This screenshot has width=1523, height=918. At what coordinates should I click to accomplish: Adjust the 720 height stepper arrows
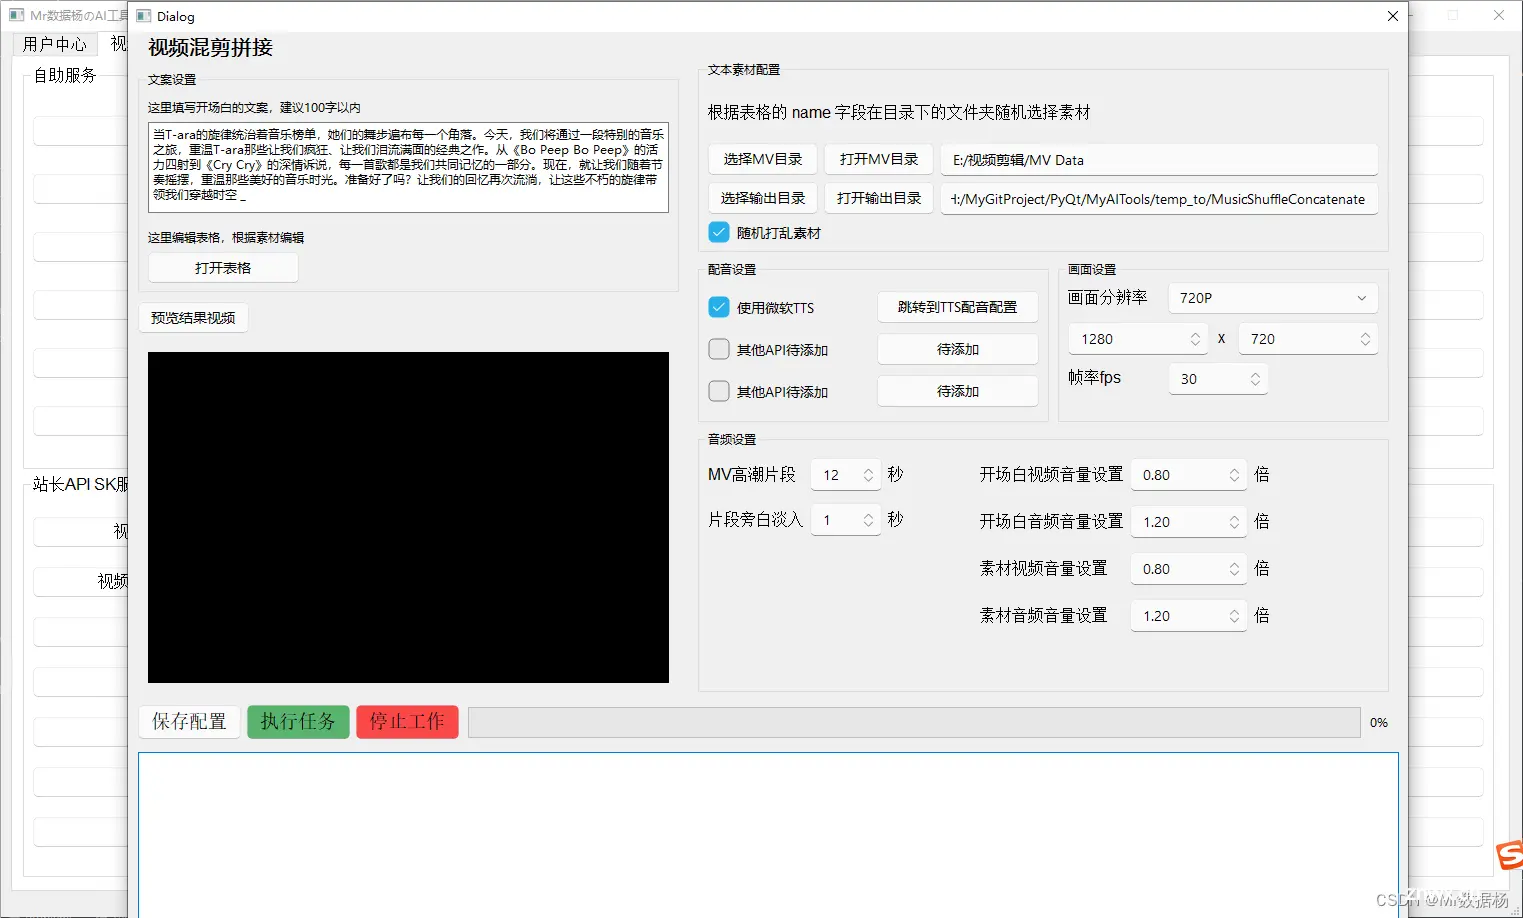1365,339
